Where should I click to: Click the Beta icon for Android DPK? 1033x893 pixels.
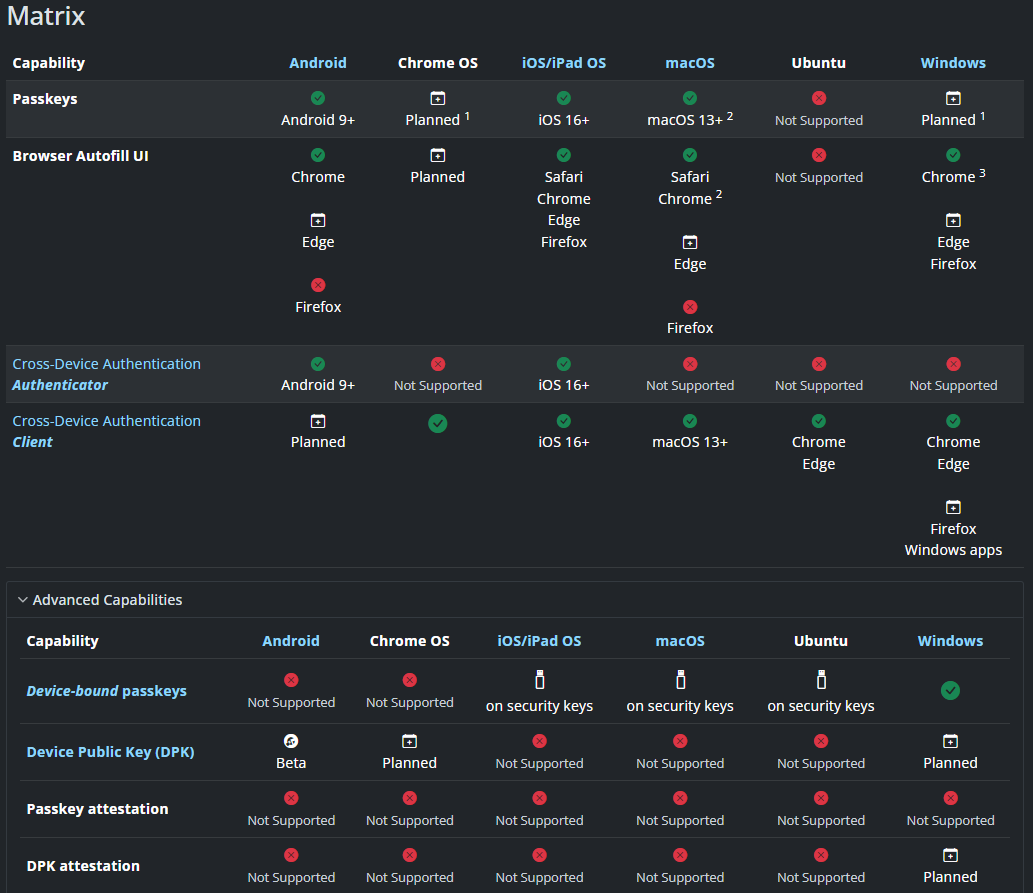(x=291, y=741)
